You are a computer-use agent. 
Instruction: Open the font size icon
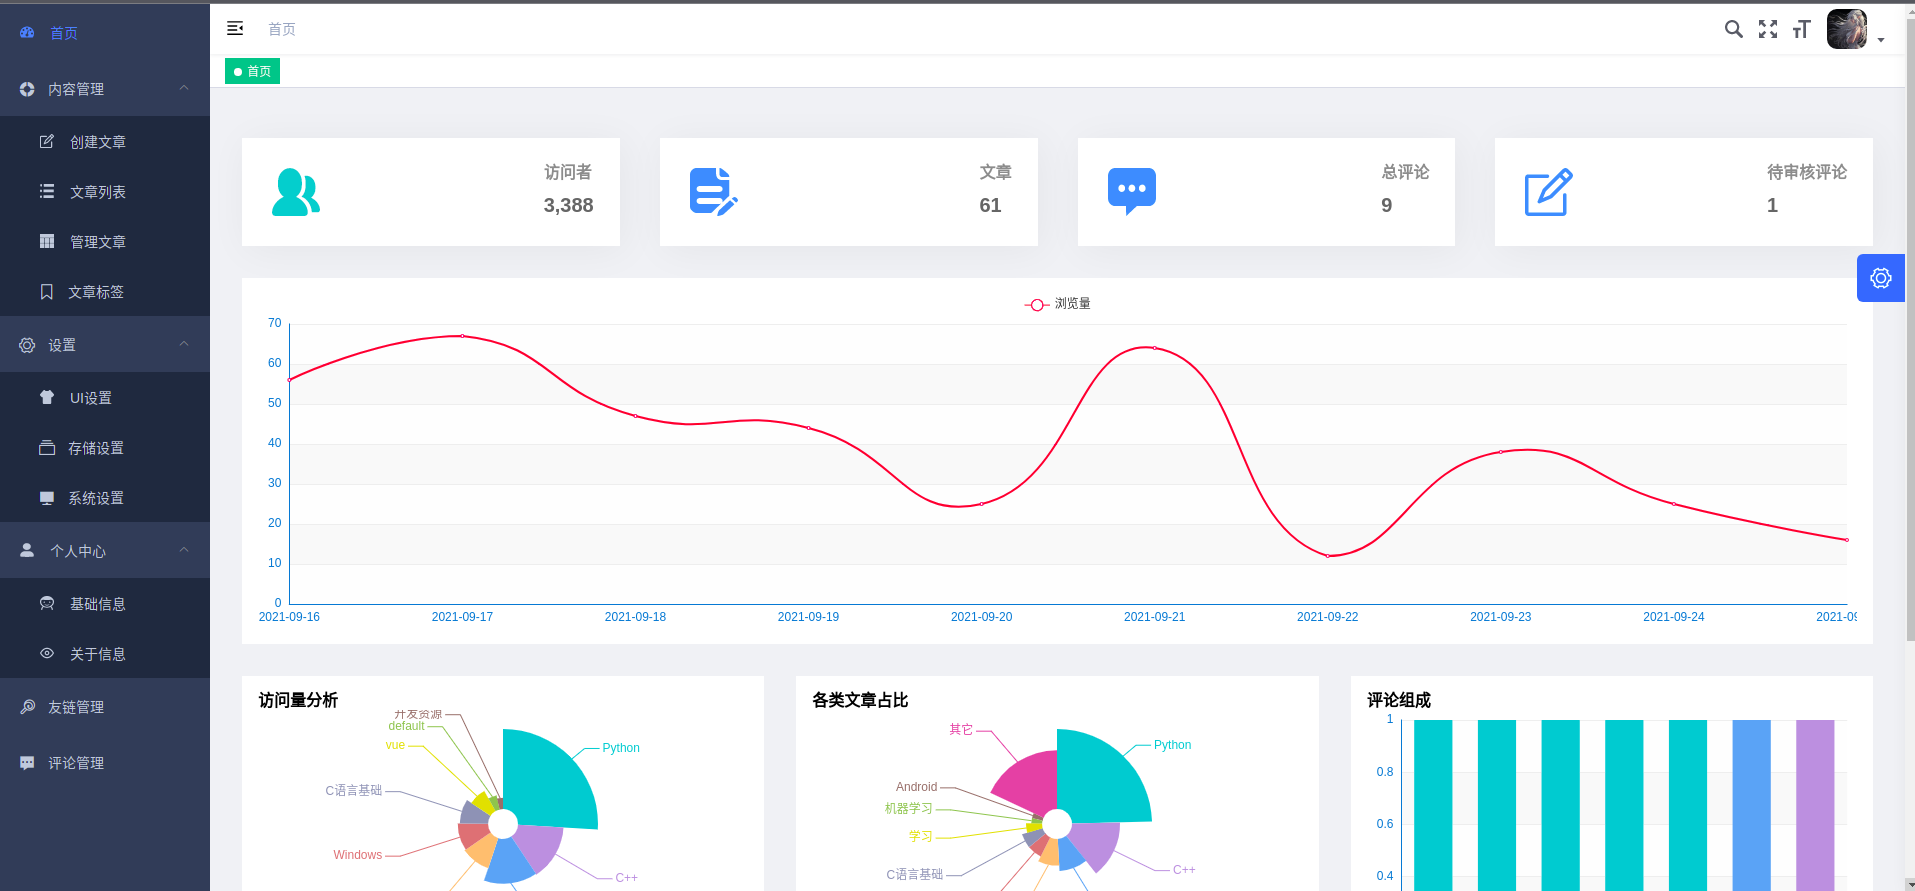tap(1802, 29)
